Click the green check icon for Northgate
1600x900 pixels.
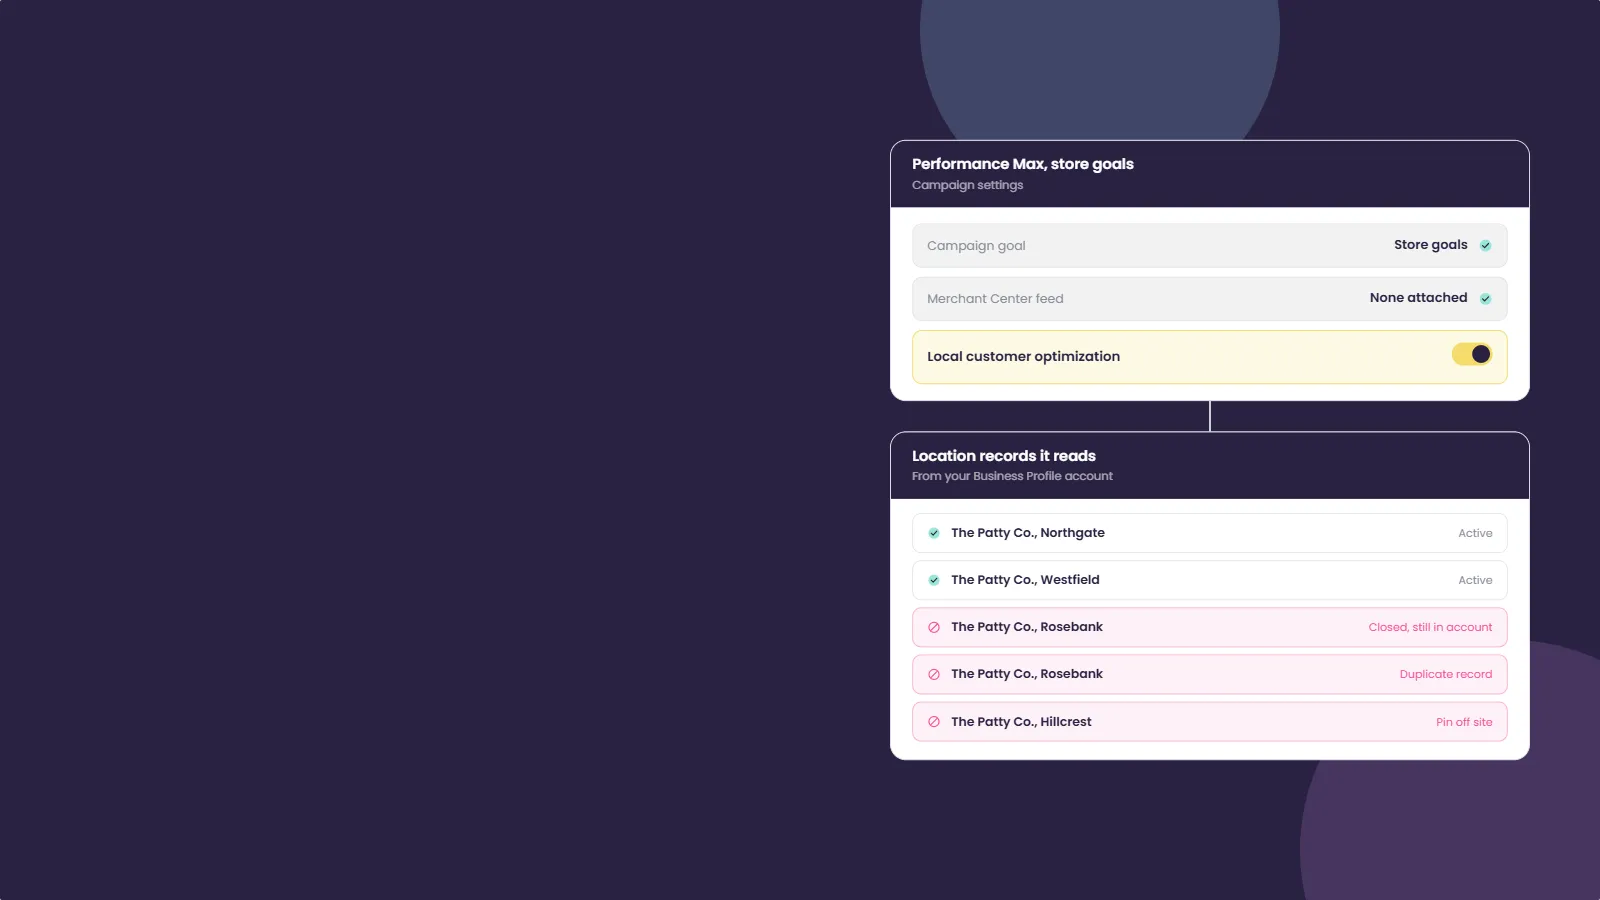click(934, 533)
